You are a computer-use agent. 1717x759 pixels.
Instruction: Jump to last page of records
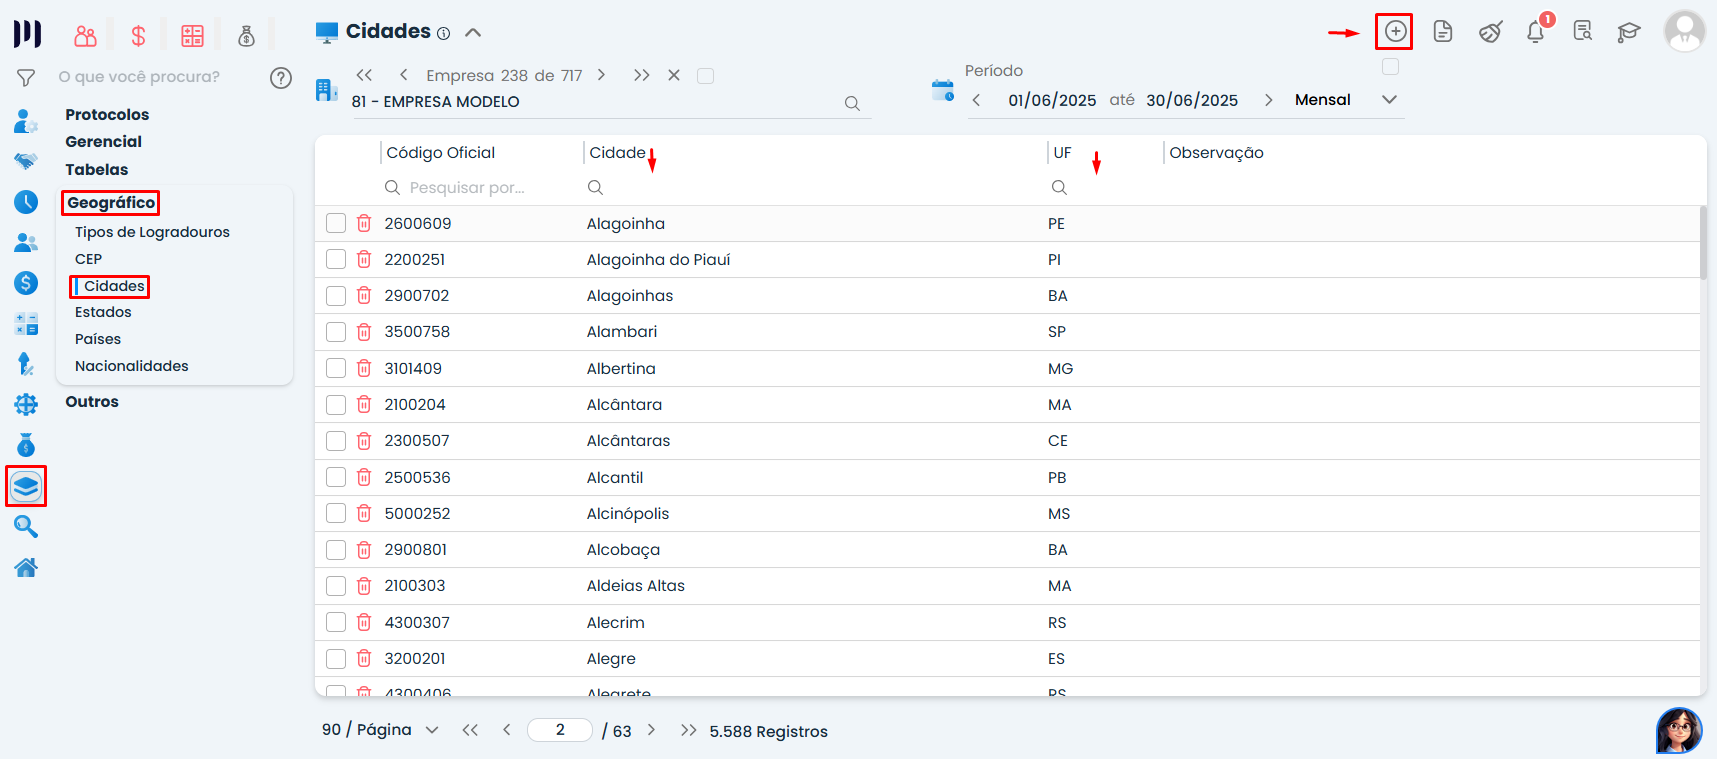pyautogui.click(x=688, y=730)
